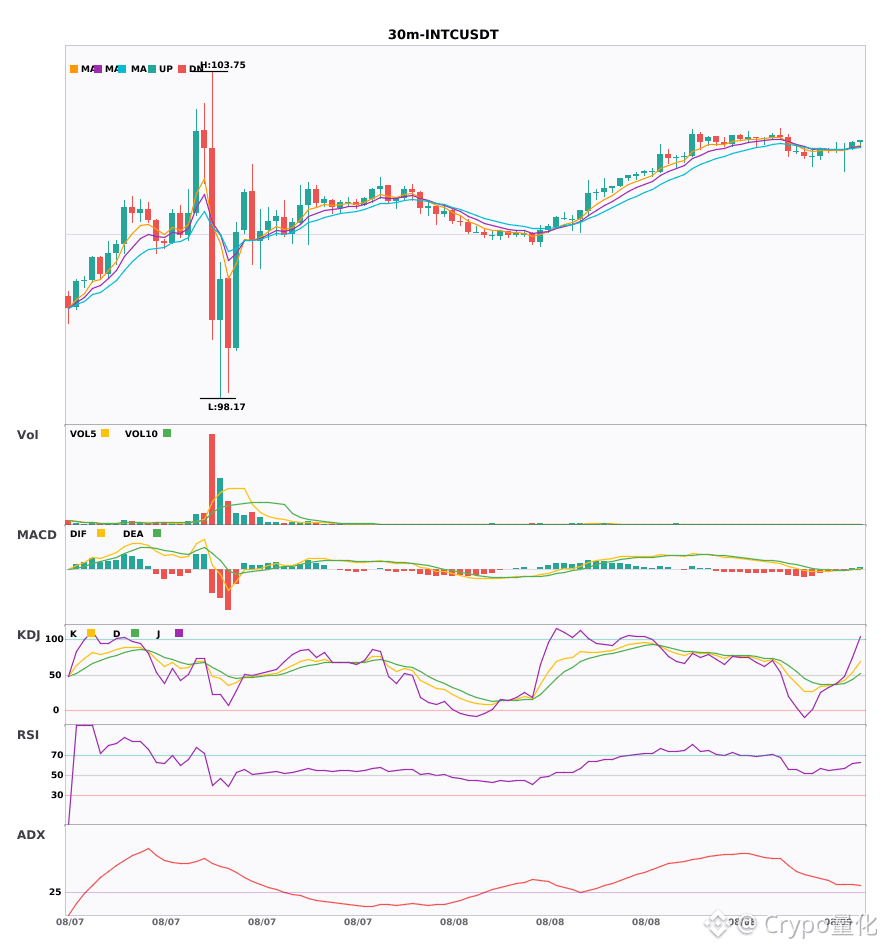This screenshot has width=885, height=950.
Task: Click the purple J line swatch
Action: click(179, 633)
